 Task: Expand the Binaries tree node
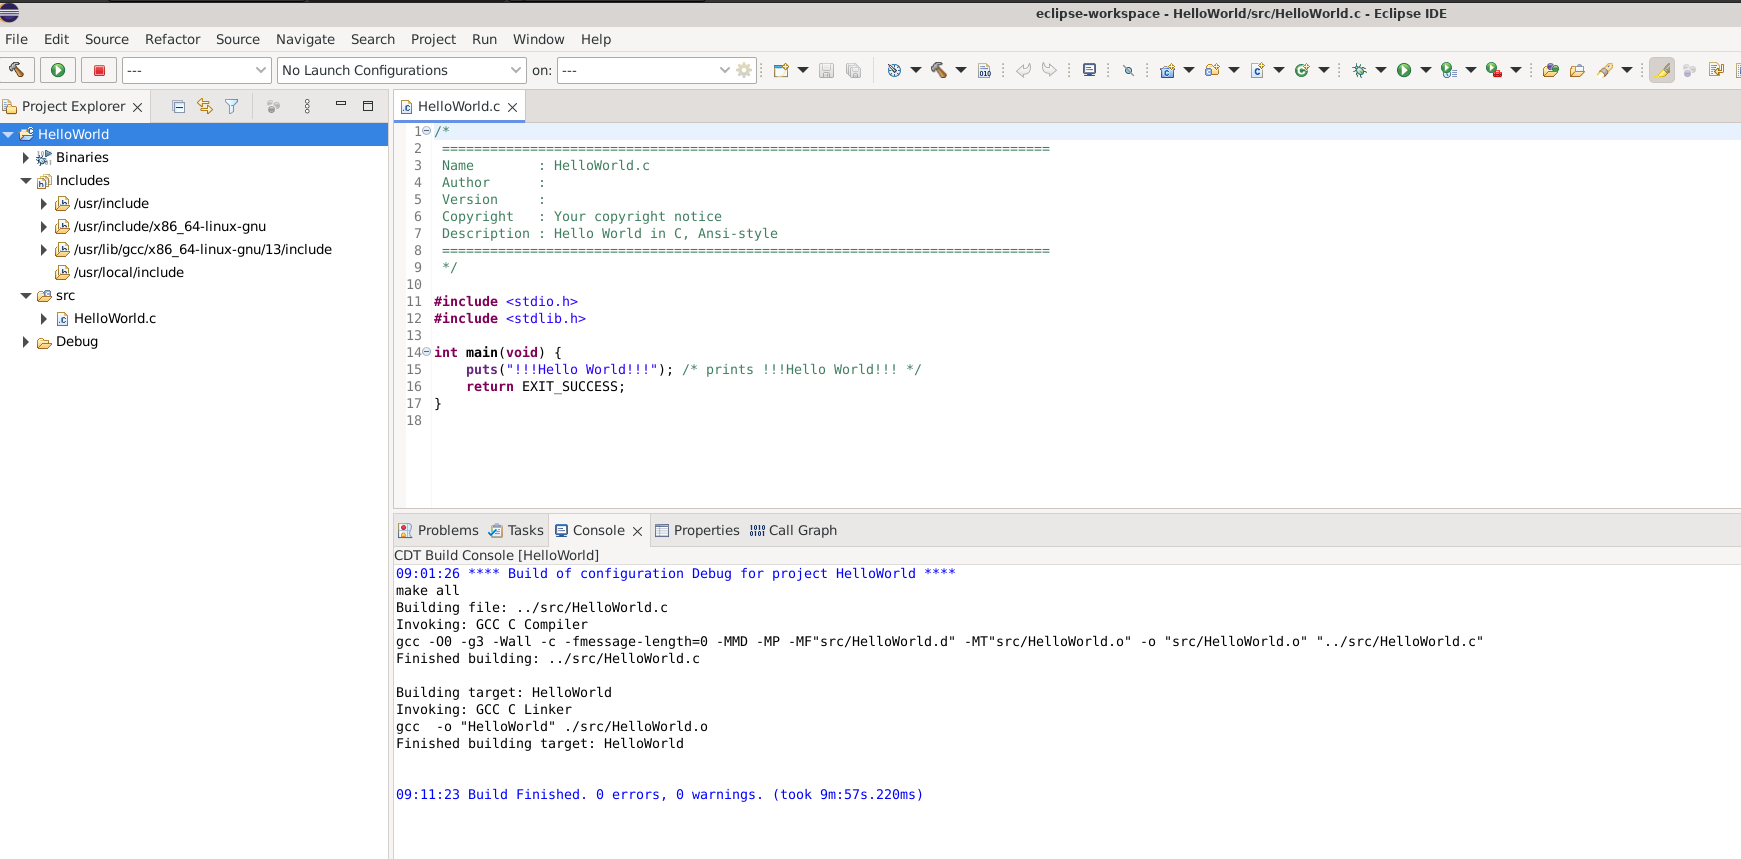point(26,157)
